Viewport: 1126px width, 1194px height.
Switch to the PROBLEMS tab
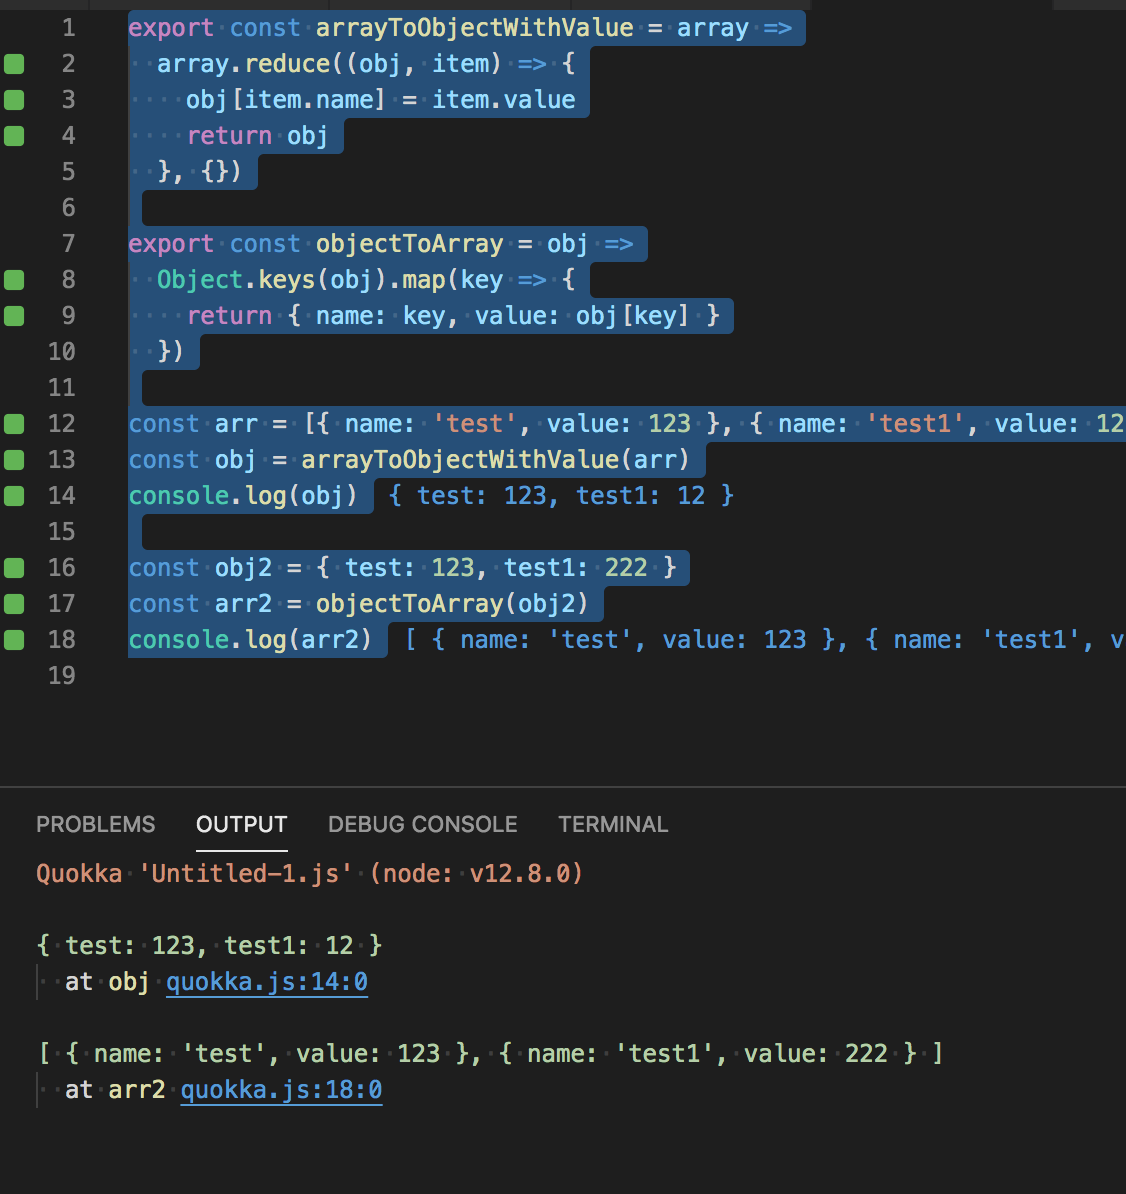point(95,824)
